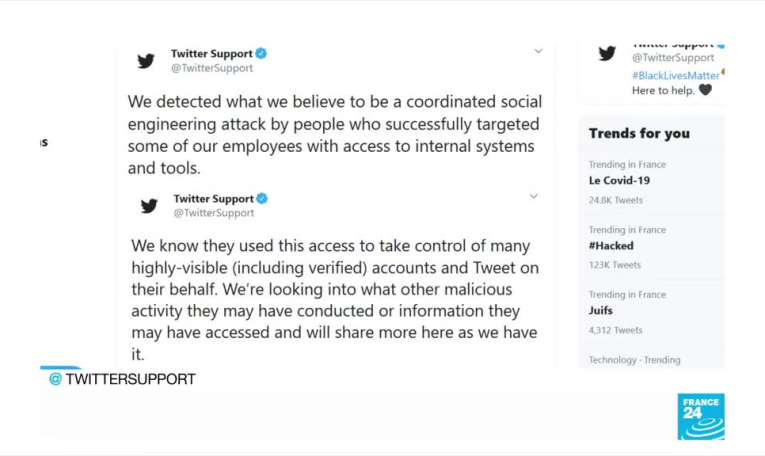Open the Twitter Support name on the first tweet

pyautogui.click(x=211, y=53)
